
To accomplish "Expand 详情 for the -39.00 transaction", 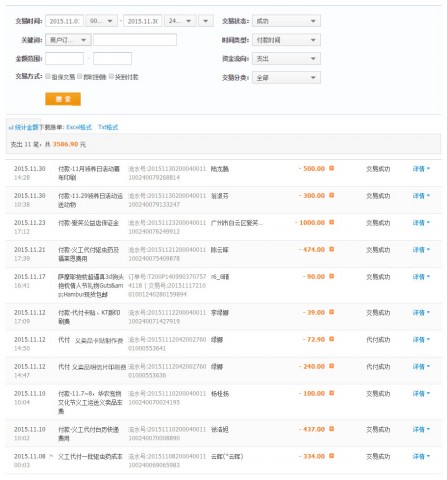I will coord(421,313).
